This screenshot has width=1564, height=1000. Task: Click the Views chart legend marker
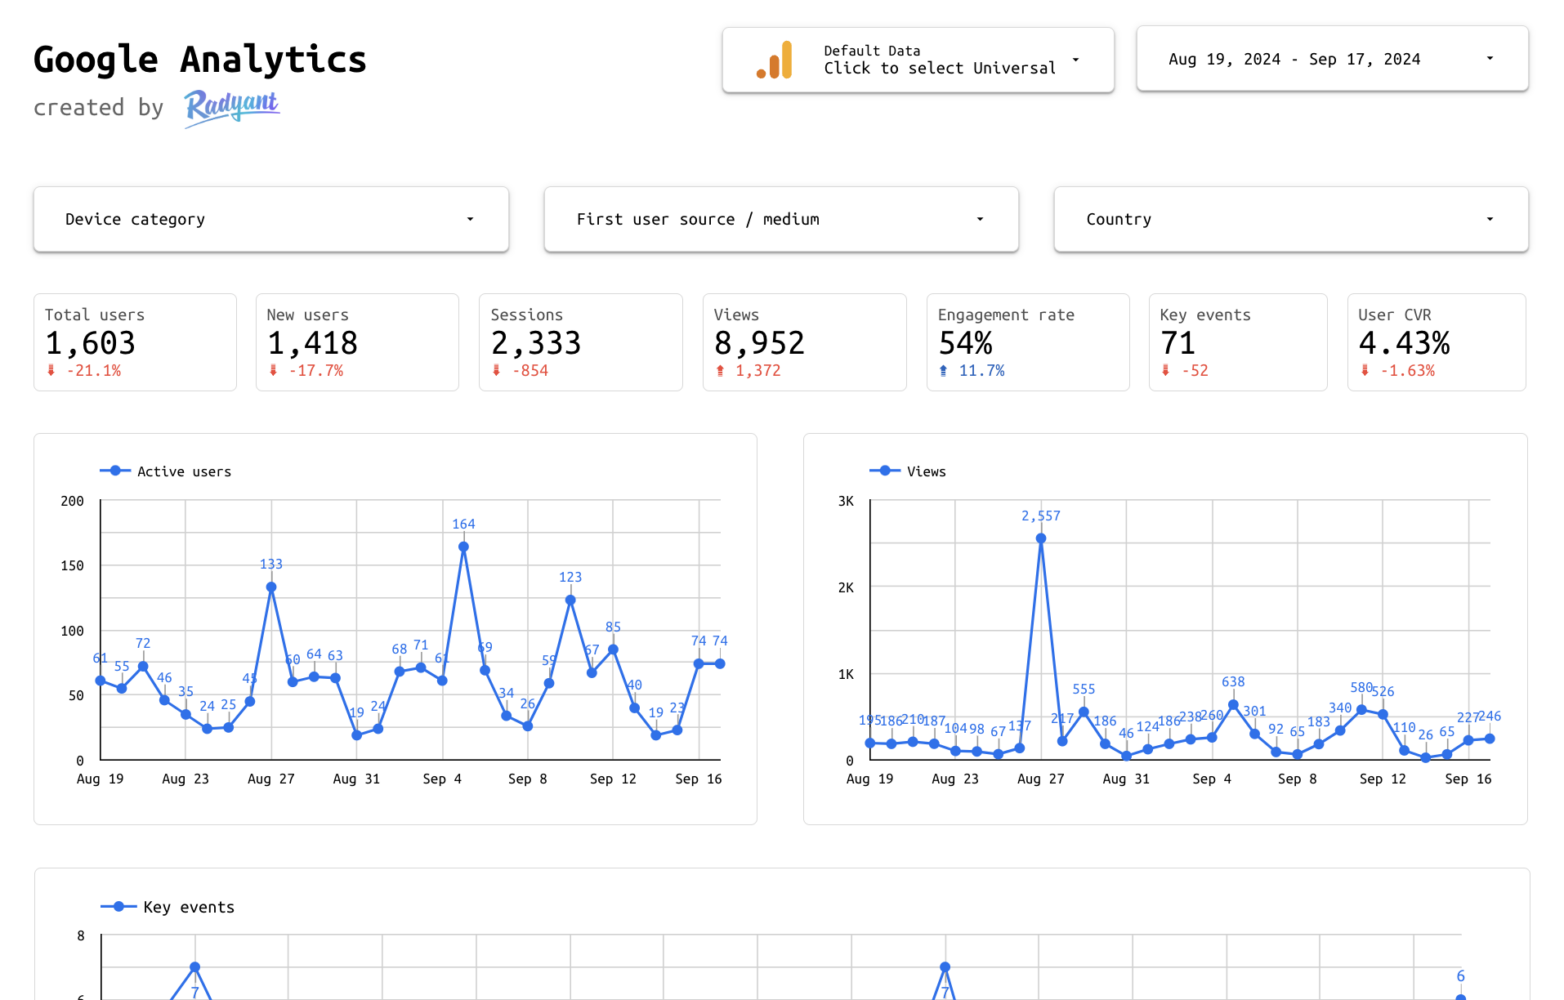(x=885, y=471)
